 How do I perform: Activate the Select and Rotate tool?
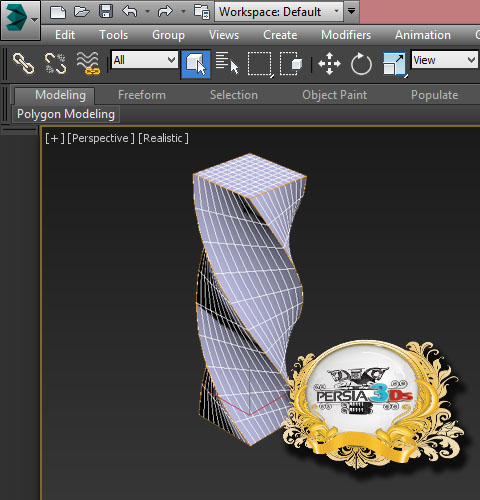pos(361,64)
